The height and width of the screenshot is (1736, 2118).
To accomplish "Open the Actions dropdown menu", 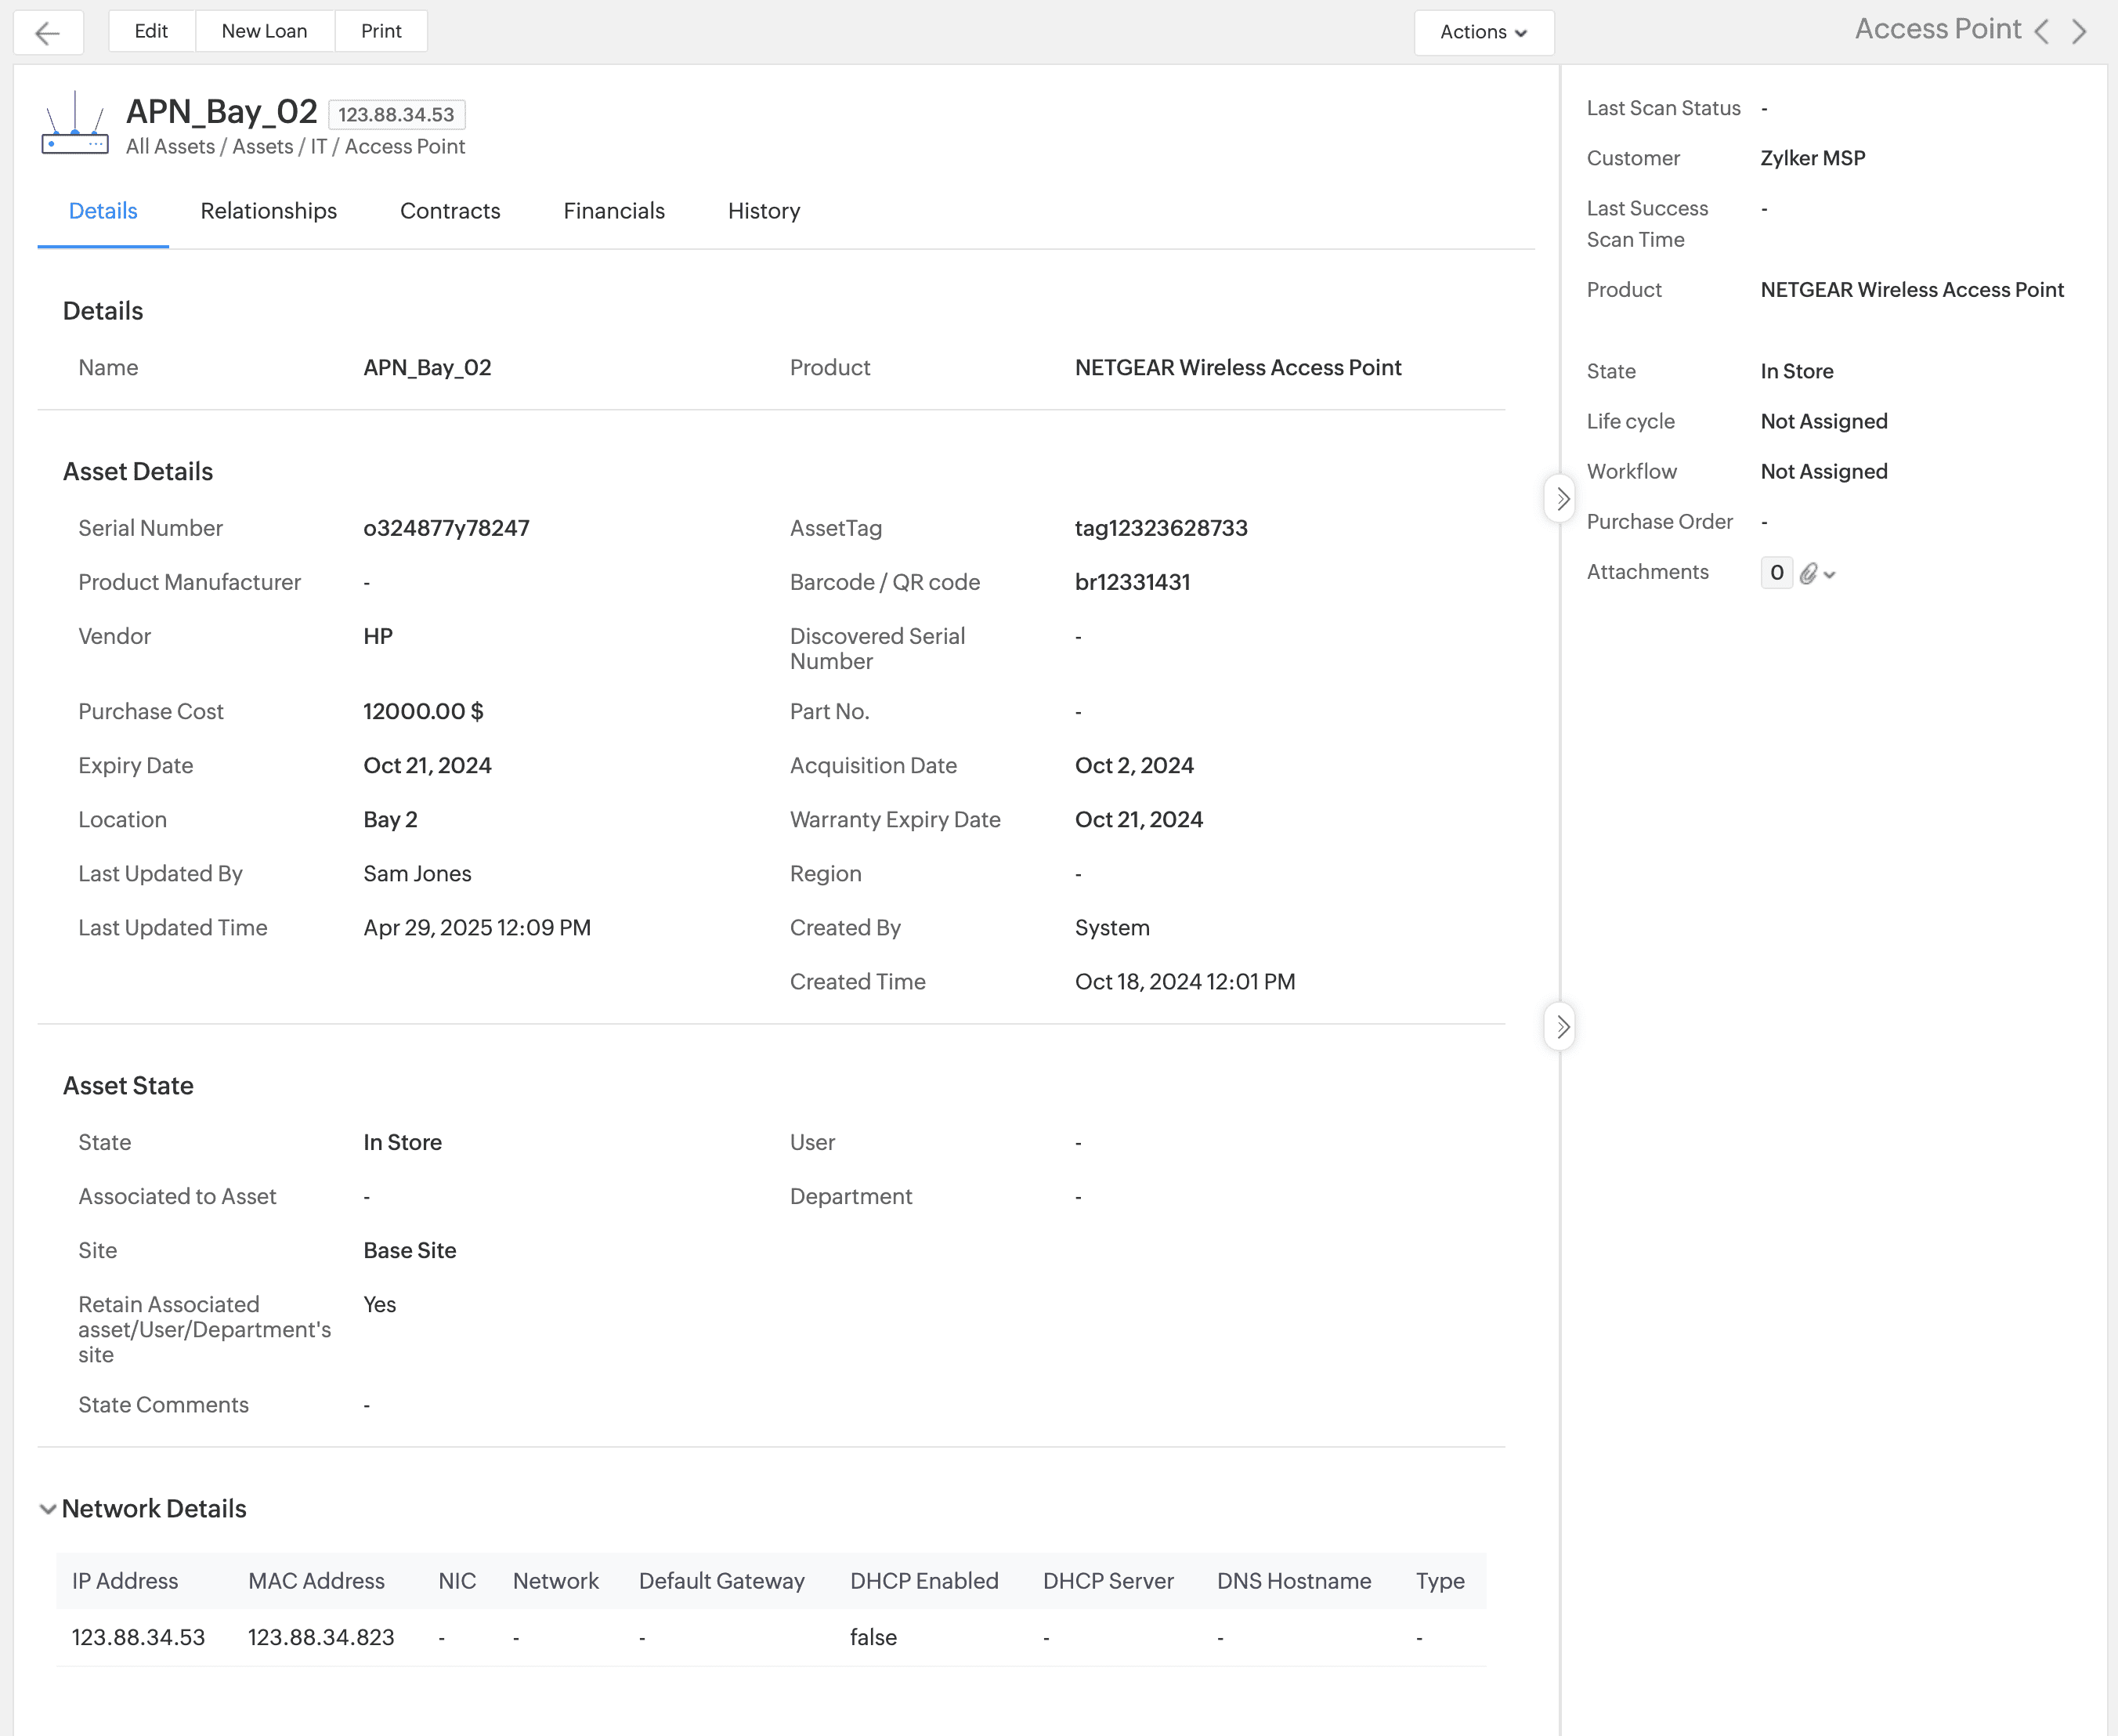I will tap(1483, 32).
